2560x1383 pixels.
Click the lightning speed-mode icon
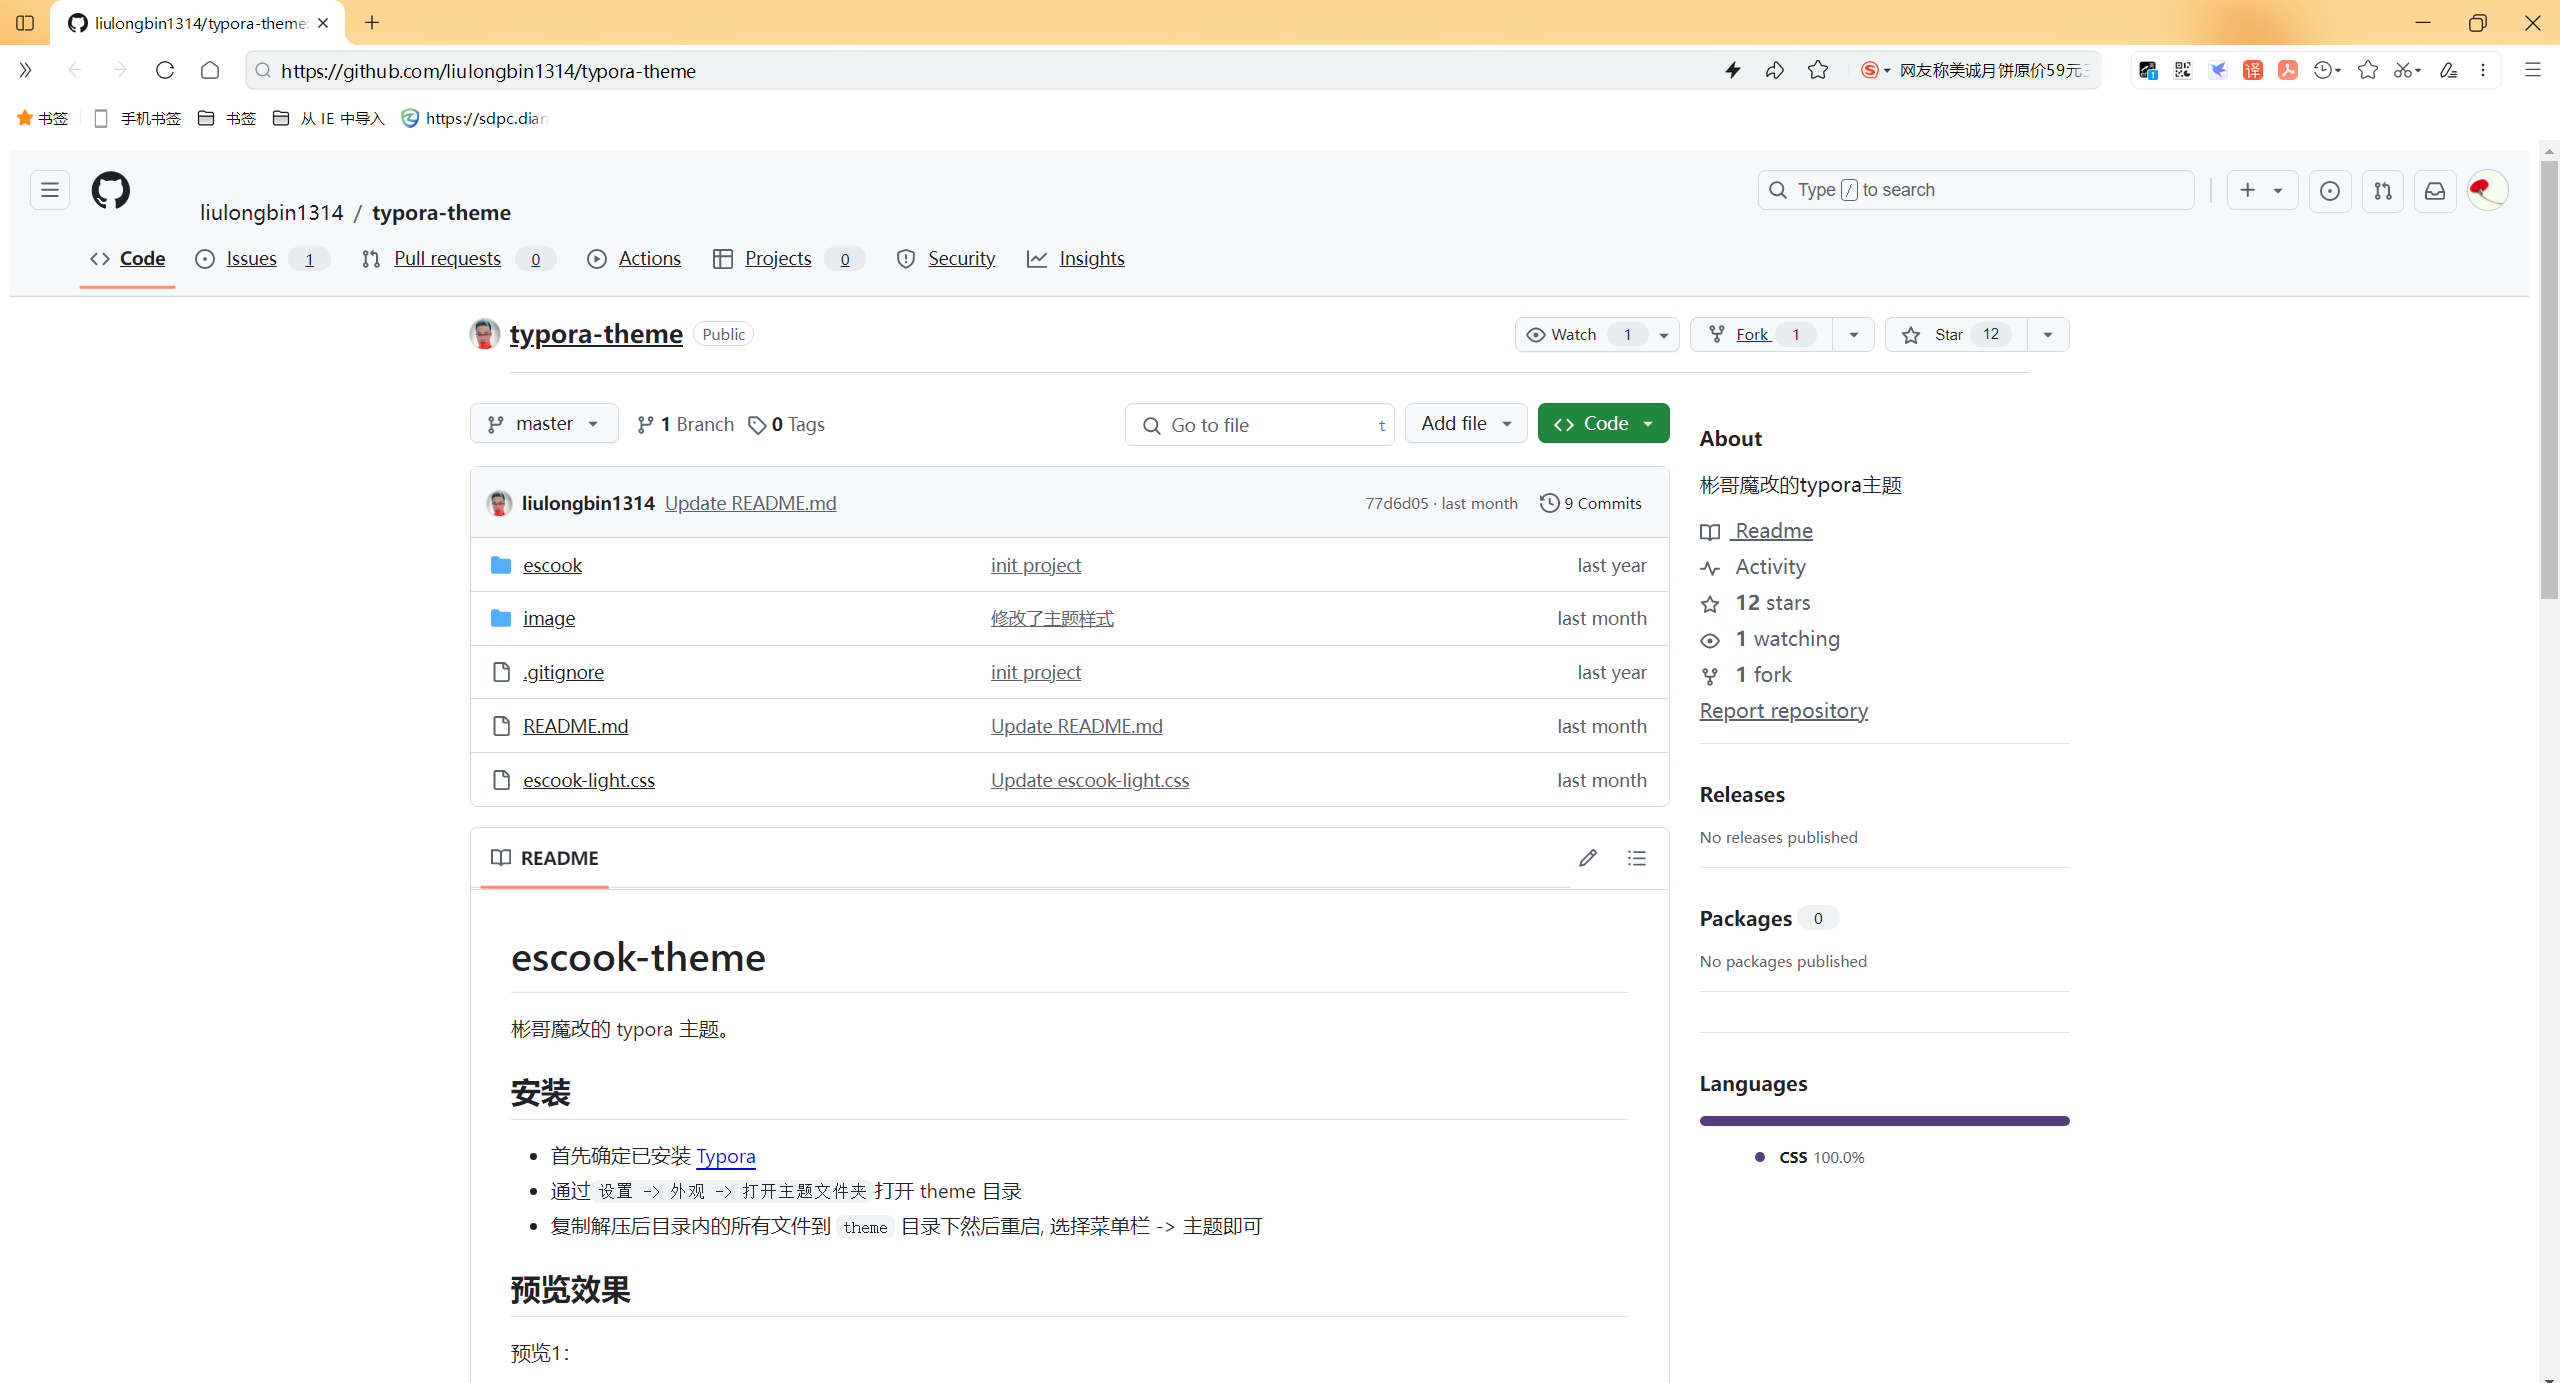click(x=1733, y=70)
